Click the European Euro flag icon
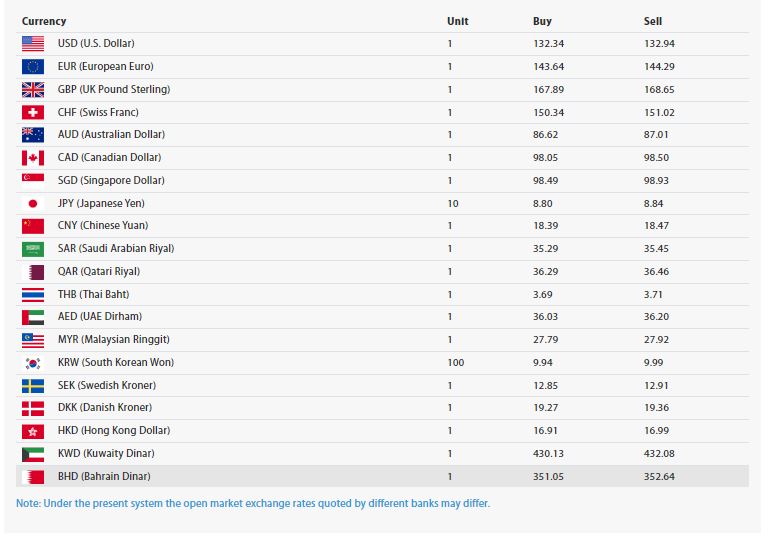This screenshot has height=536, width=768. point(33,66)
